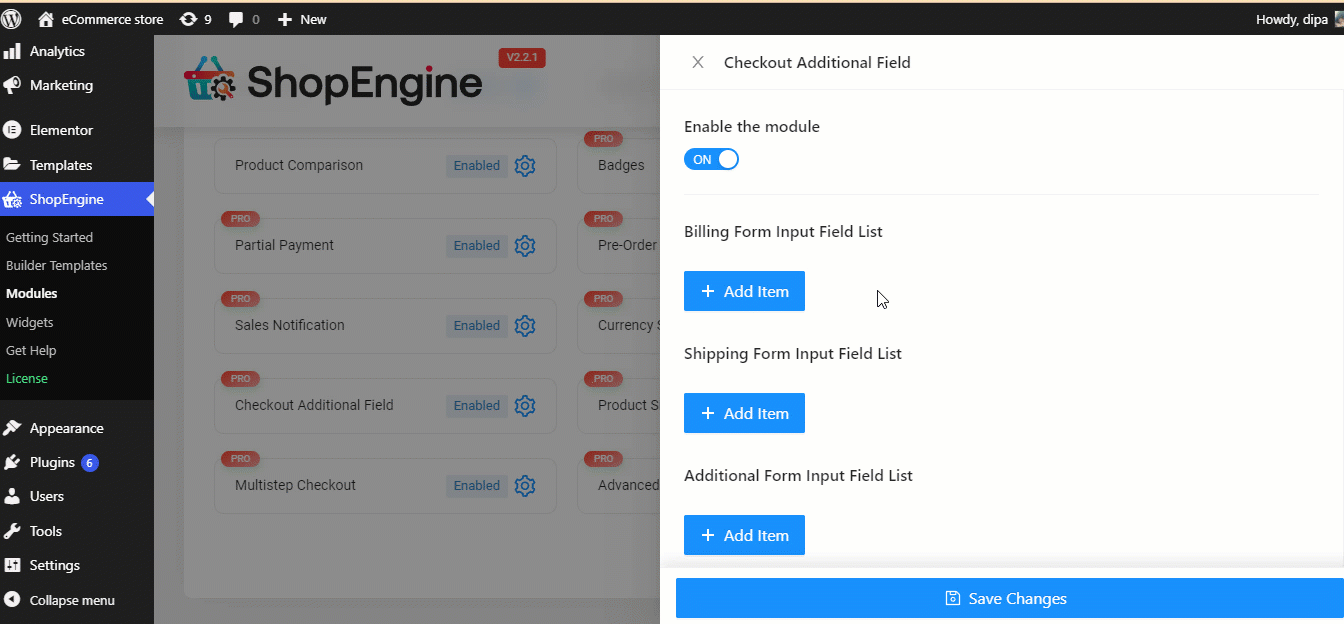Image resolution: width=1344 pixels, height=624 pixels.
Task: Click Enabled badge for Product Comparison
Action: click(476, 166)
